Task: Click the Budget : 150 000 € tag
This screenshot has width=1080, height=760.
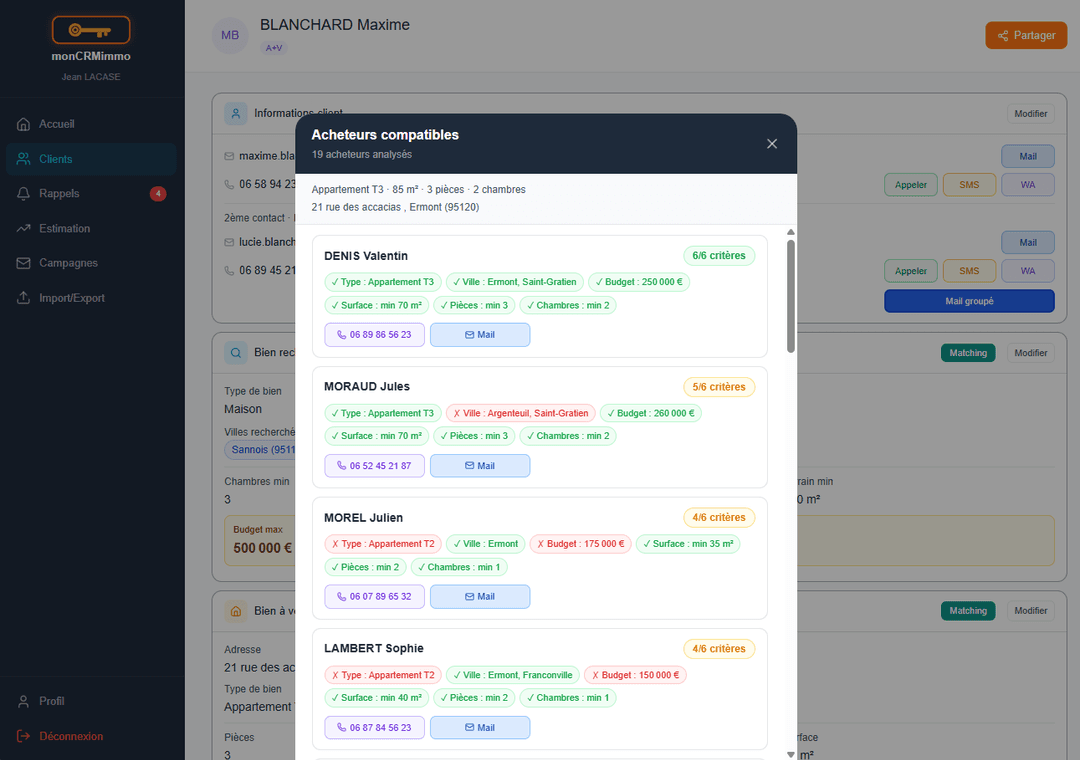Action: click(x=636, y=675)
